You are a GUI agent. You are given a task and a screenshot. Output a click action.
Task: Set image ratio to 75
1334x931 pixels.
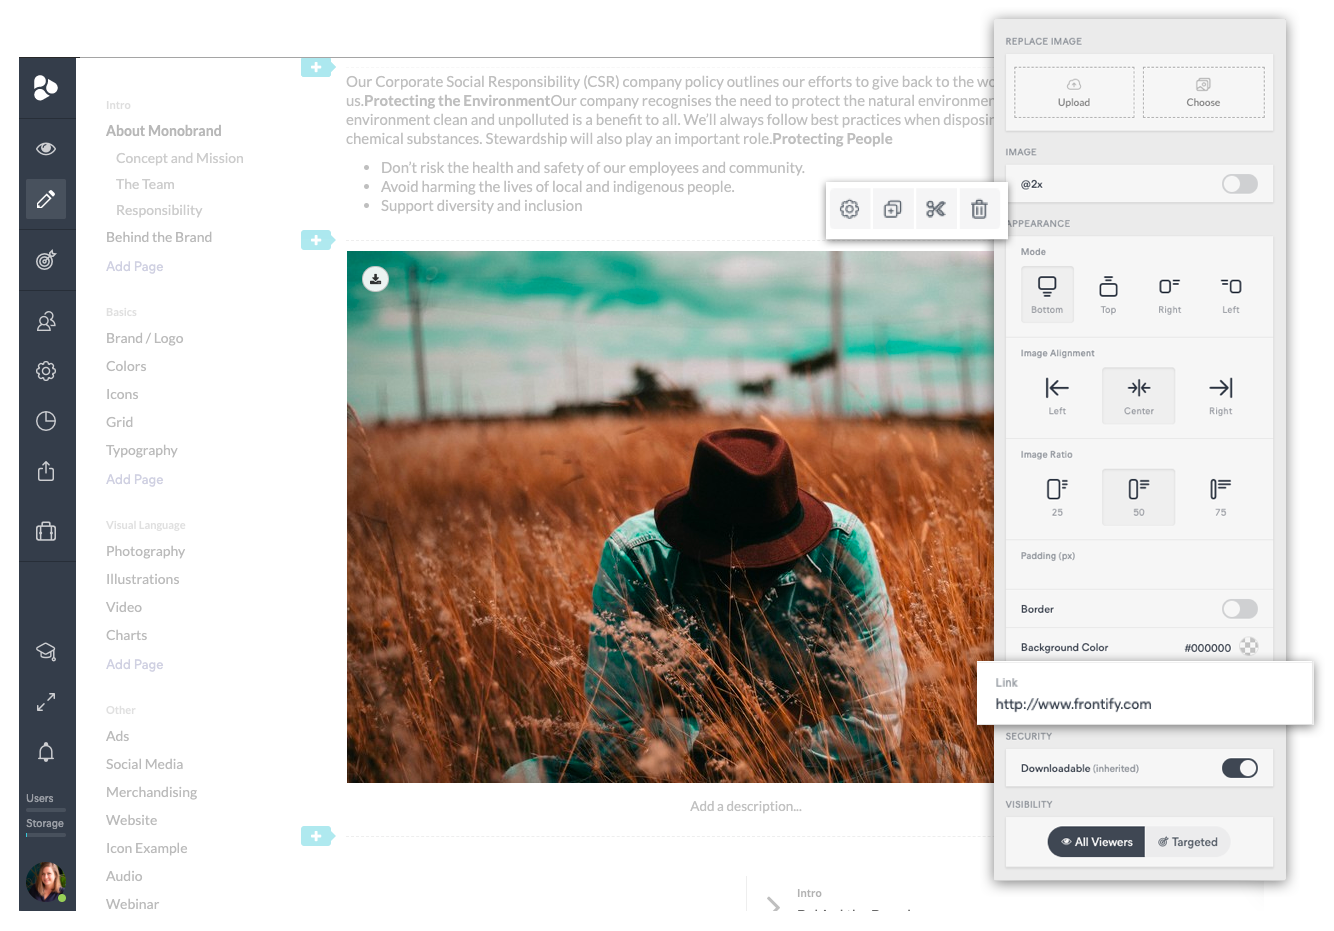tap(1220, 497)
